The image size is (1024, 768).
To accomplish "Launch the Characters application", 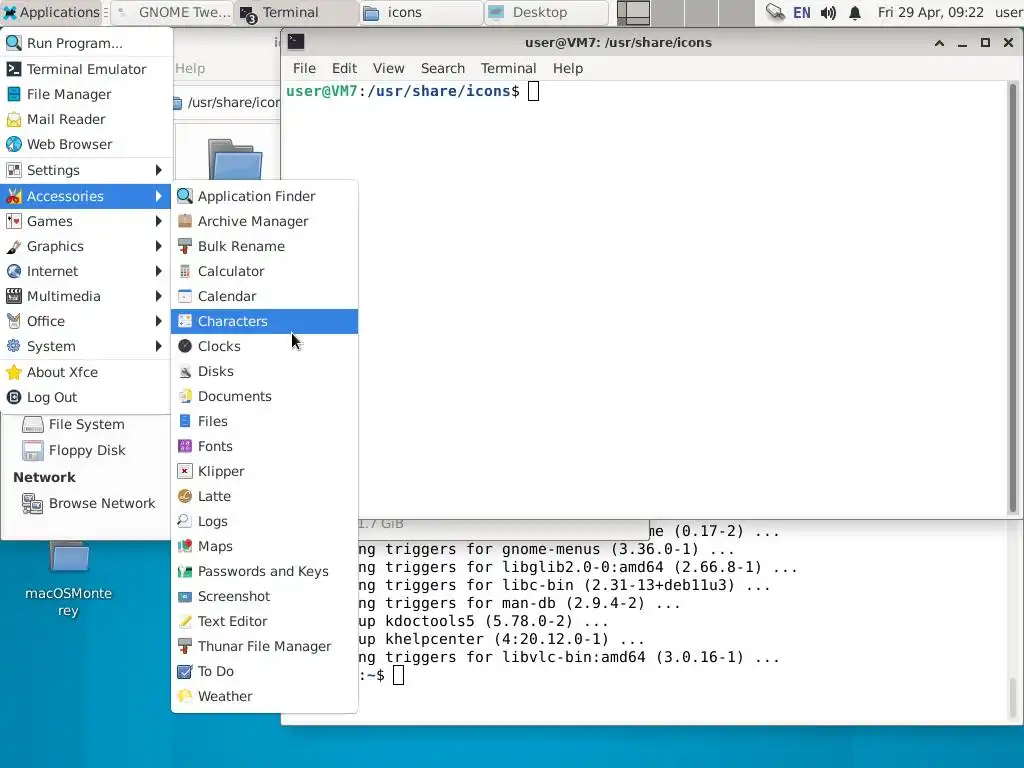I will (x=264, y=321).
